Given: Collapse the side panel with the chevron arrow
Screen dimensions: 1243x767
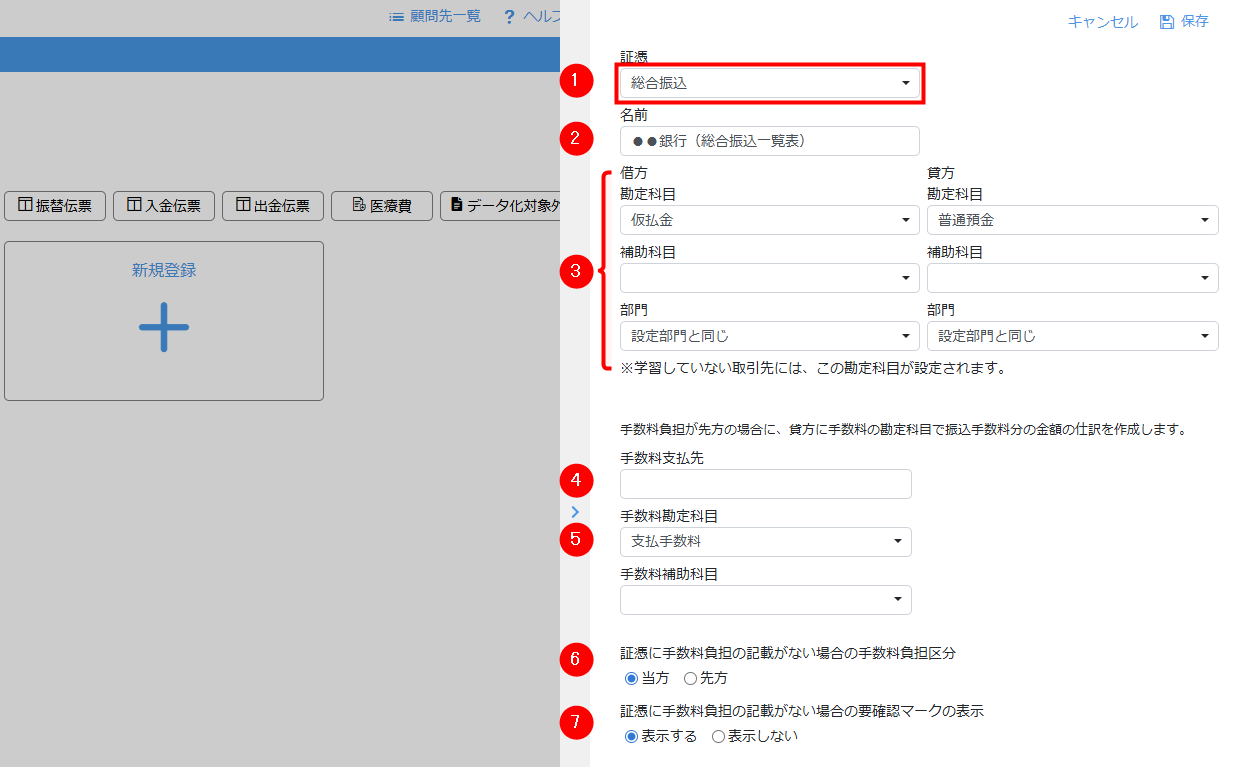Looking at the screenshot, I should pos(575,512).
